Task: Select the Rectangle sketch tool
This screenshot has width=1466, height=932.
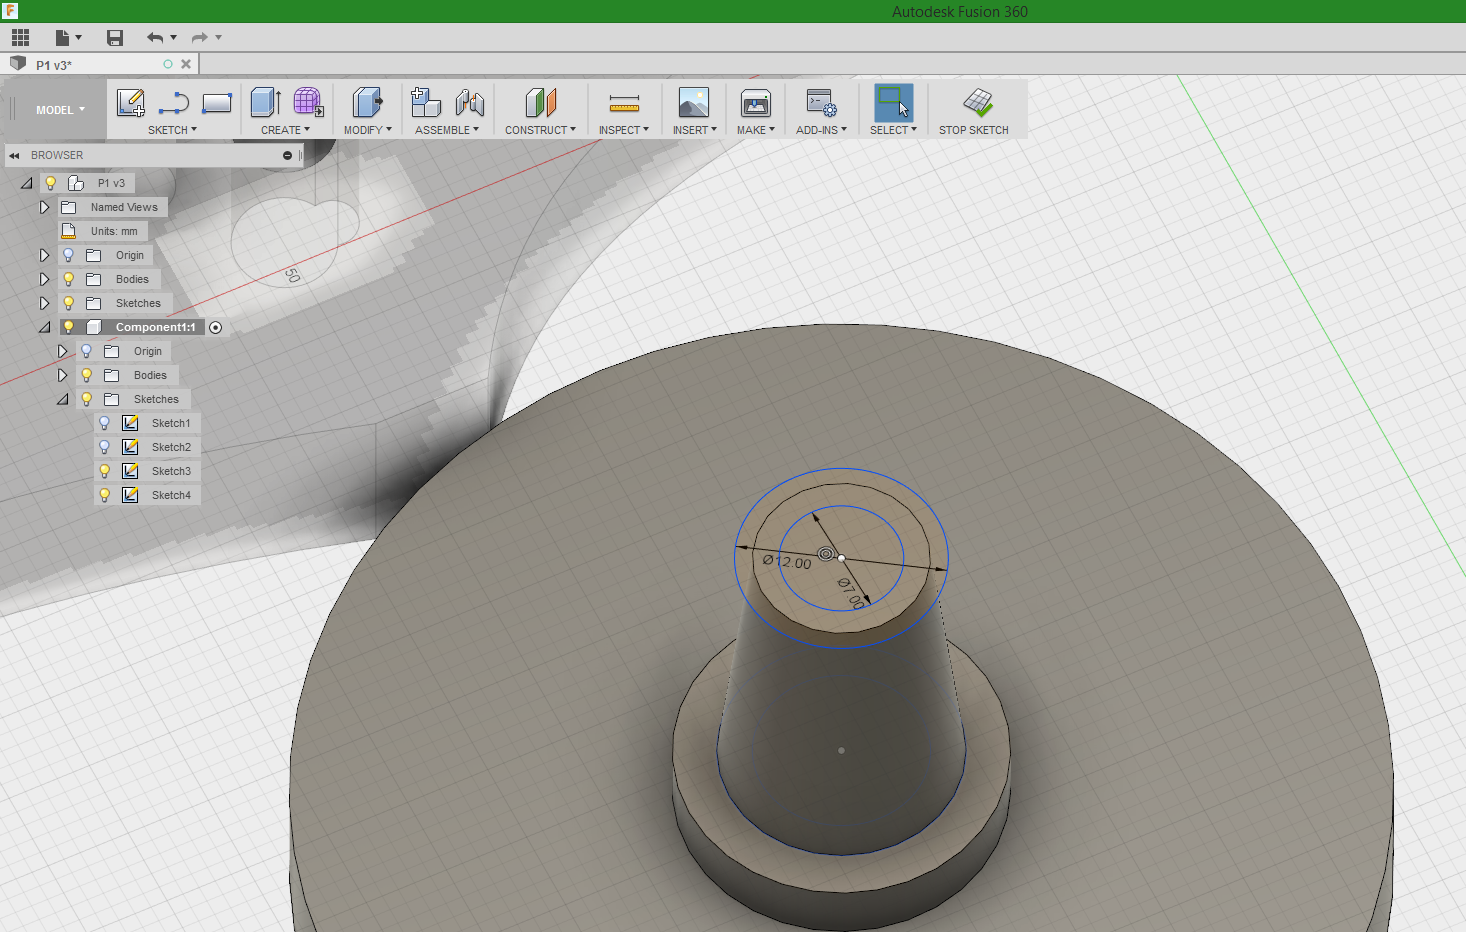Action: click(x=217, y=103)
